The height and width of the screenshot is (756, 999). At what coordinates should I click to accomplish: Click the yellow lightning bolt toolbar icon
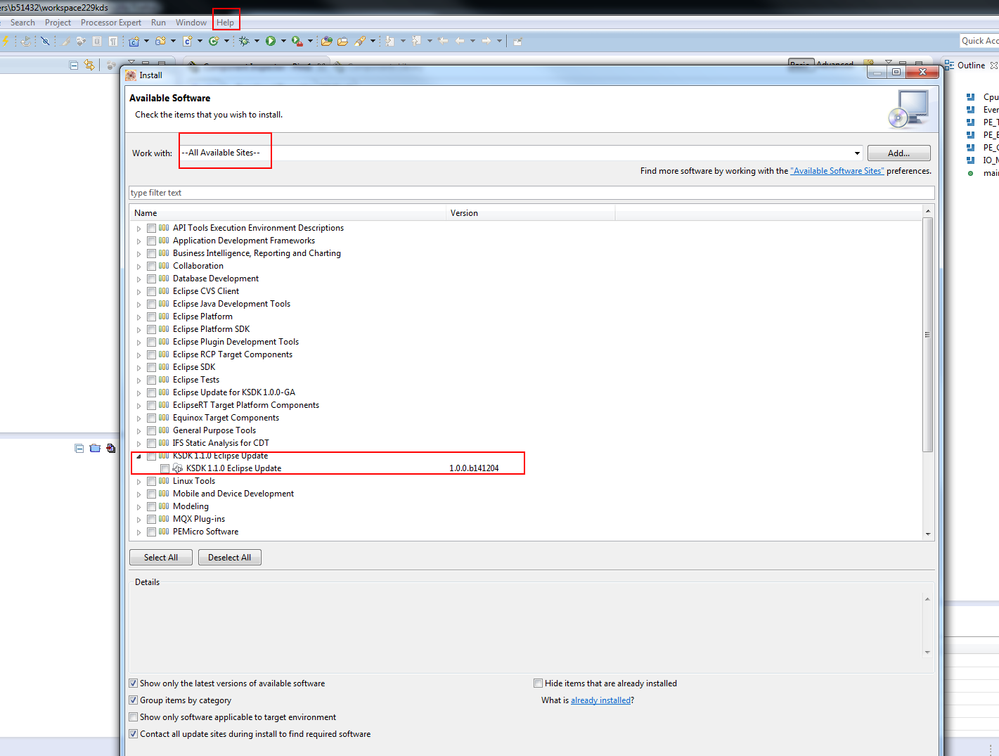pyautogui.click(x=5, y=41)
